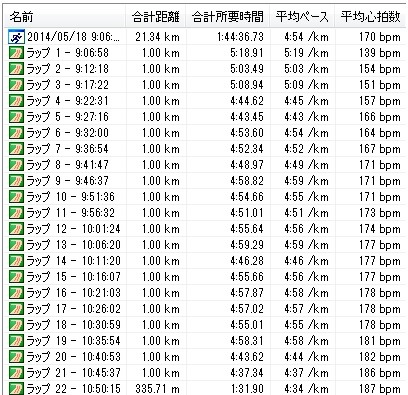Click the lap icon for ラップ 22
Screen dimensions: 408x395
[x=16, y=389]
